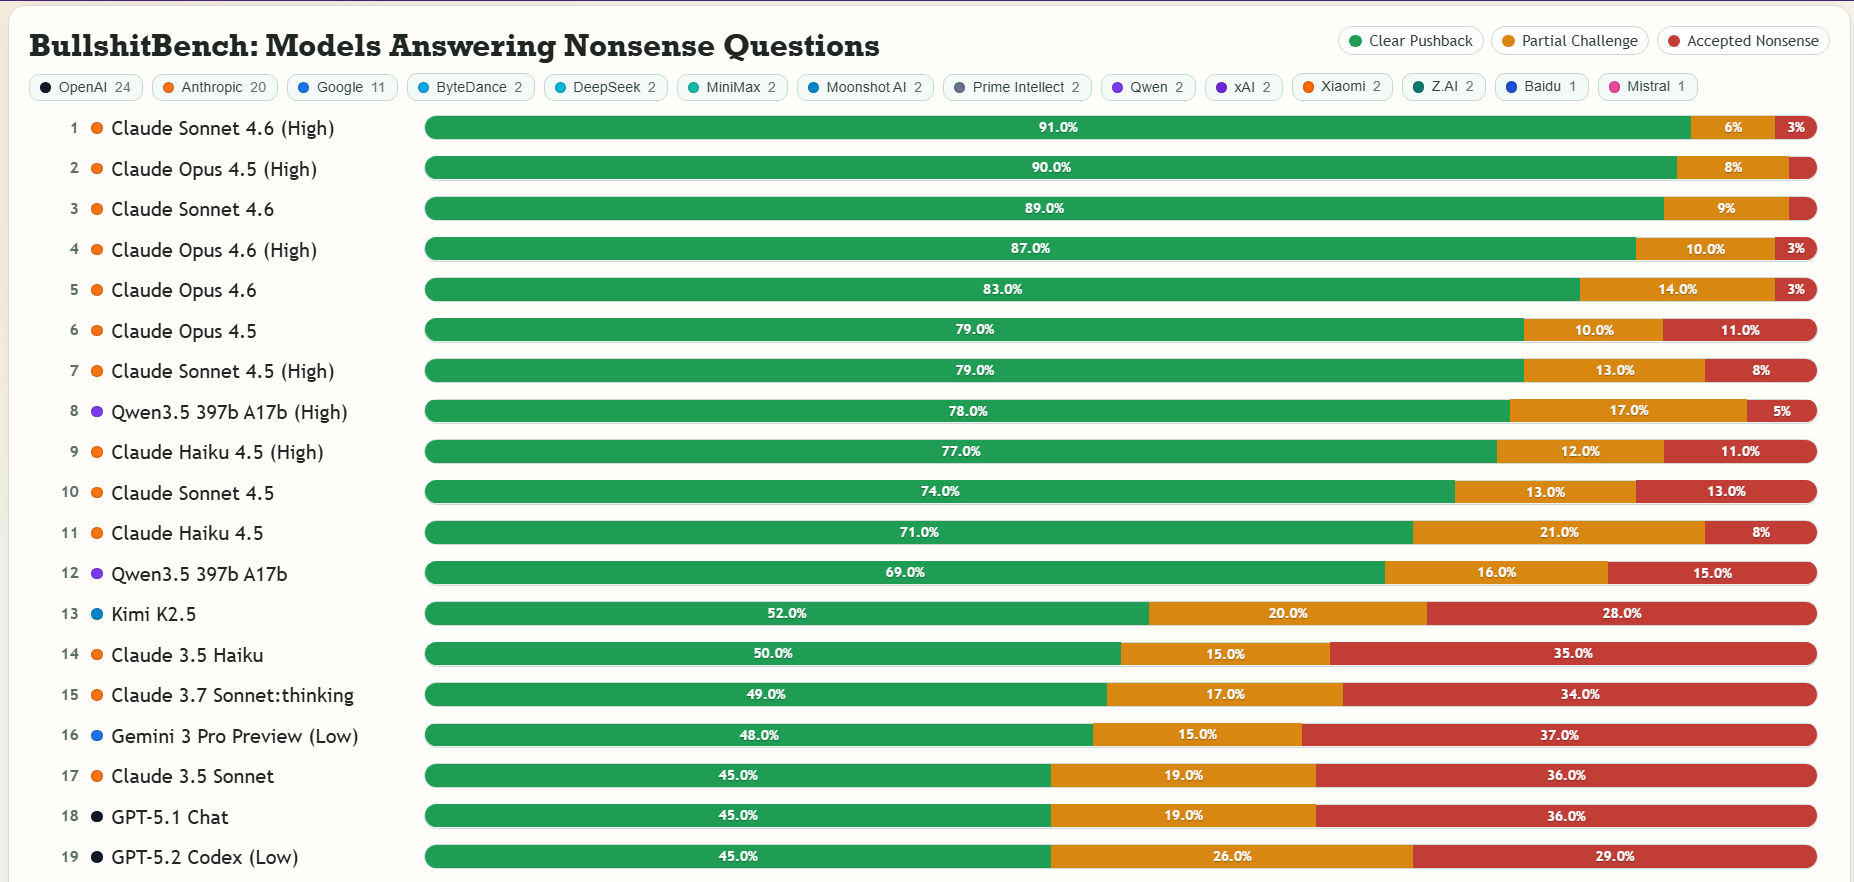This screenshot has width=1854, height=882.
Task: Click the orange dot beside Claude Sonnet 4.6 (High)
Action: click(x=97, y=128)
